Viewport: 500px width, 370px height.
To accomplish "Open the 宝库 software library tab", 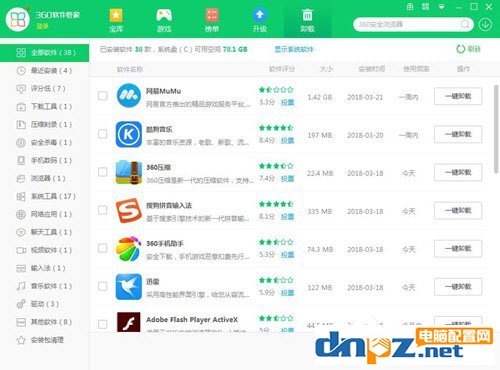I will (116, 20).
